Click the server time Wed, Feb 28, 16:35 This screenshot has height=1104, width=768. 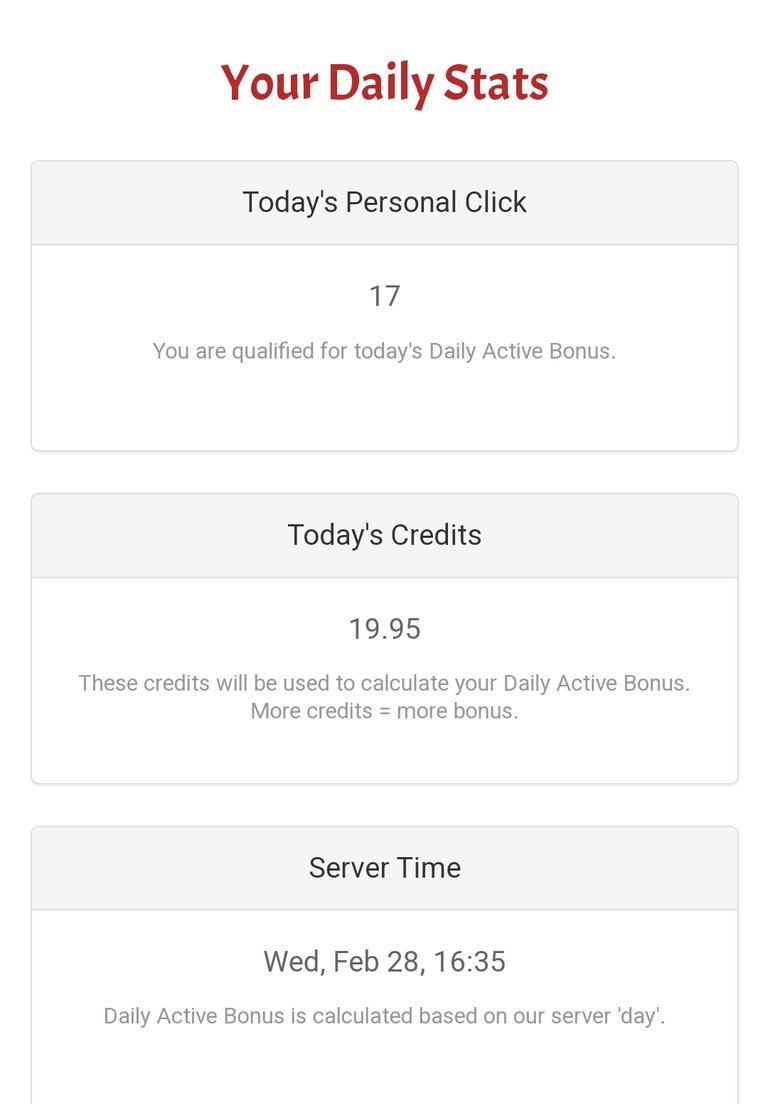384,962
